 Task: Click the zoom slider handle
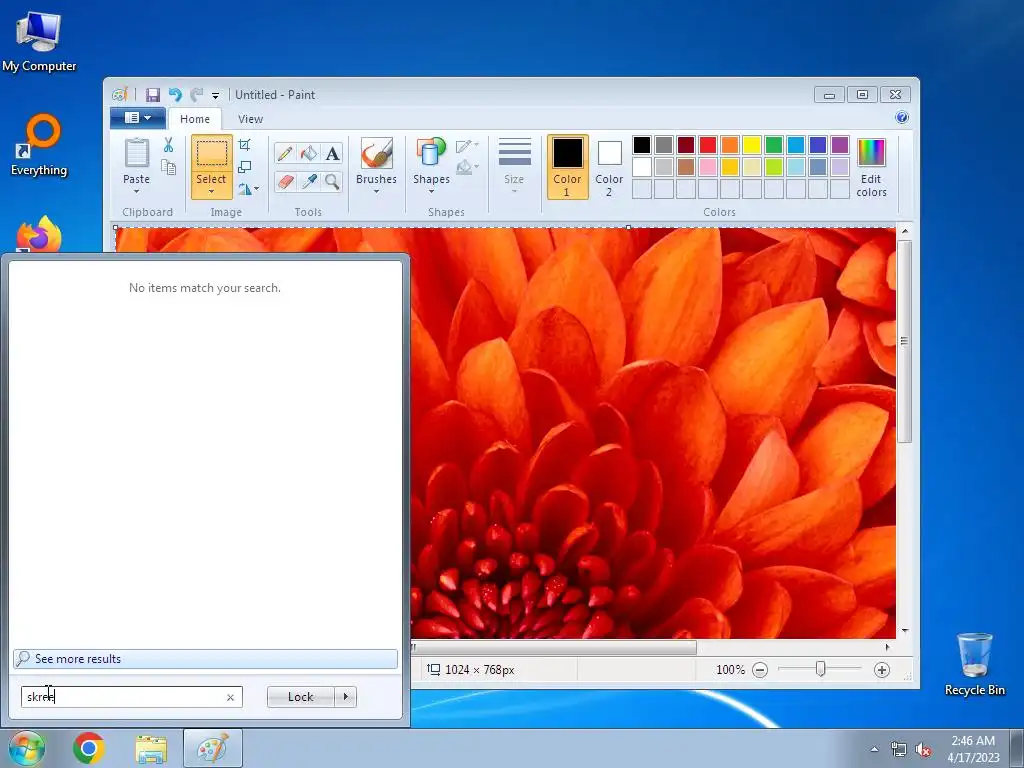[x=820, y=669]
